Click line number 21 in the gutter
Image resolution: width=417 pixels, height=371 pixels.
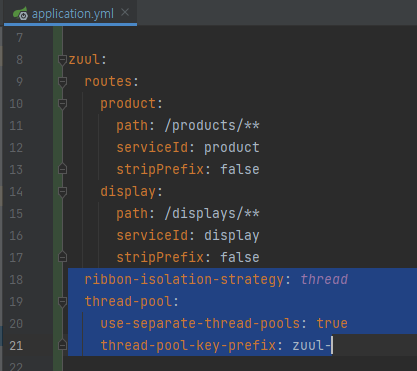pos(16,346)
